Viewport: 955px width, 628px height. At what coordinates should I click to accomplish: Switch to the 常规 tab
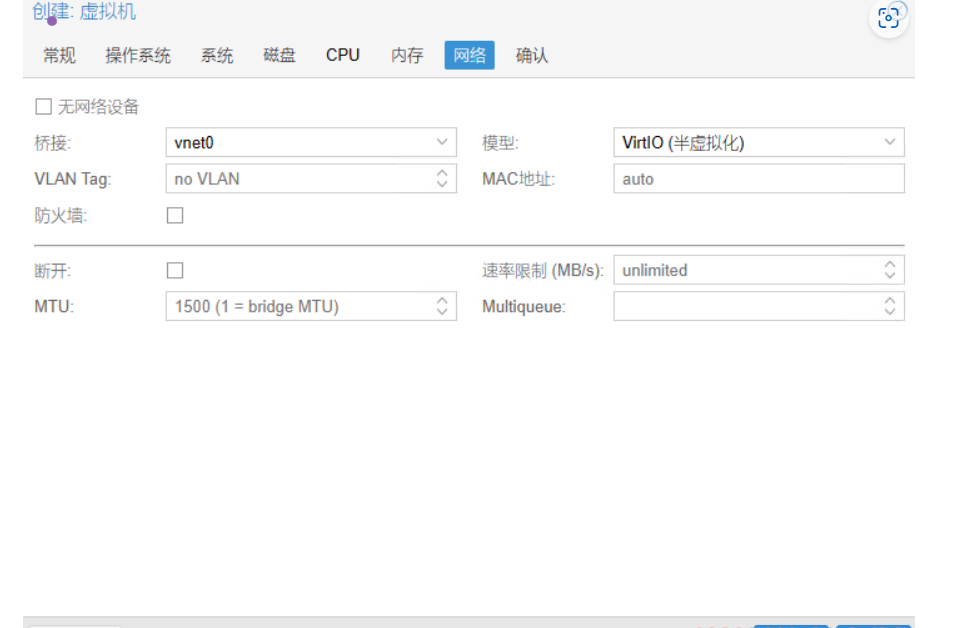60,55
